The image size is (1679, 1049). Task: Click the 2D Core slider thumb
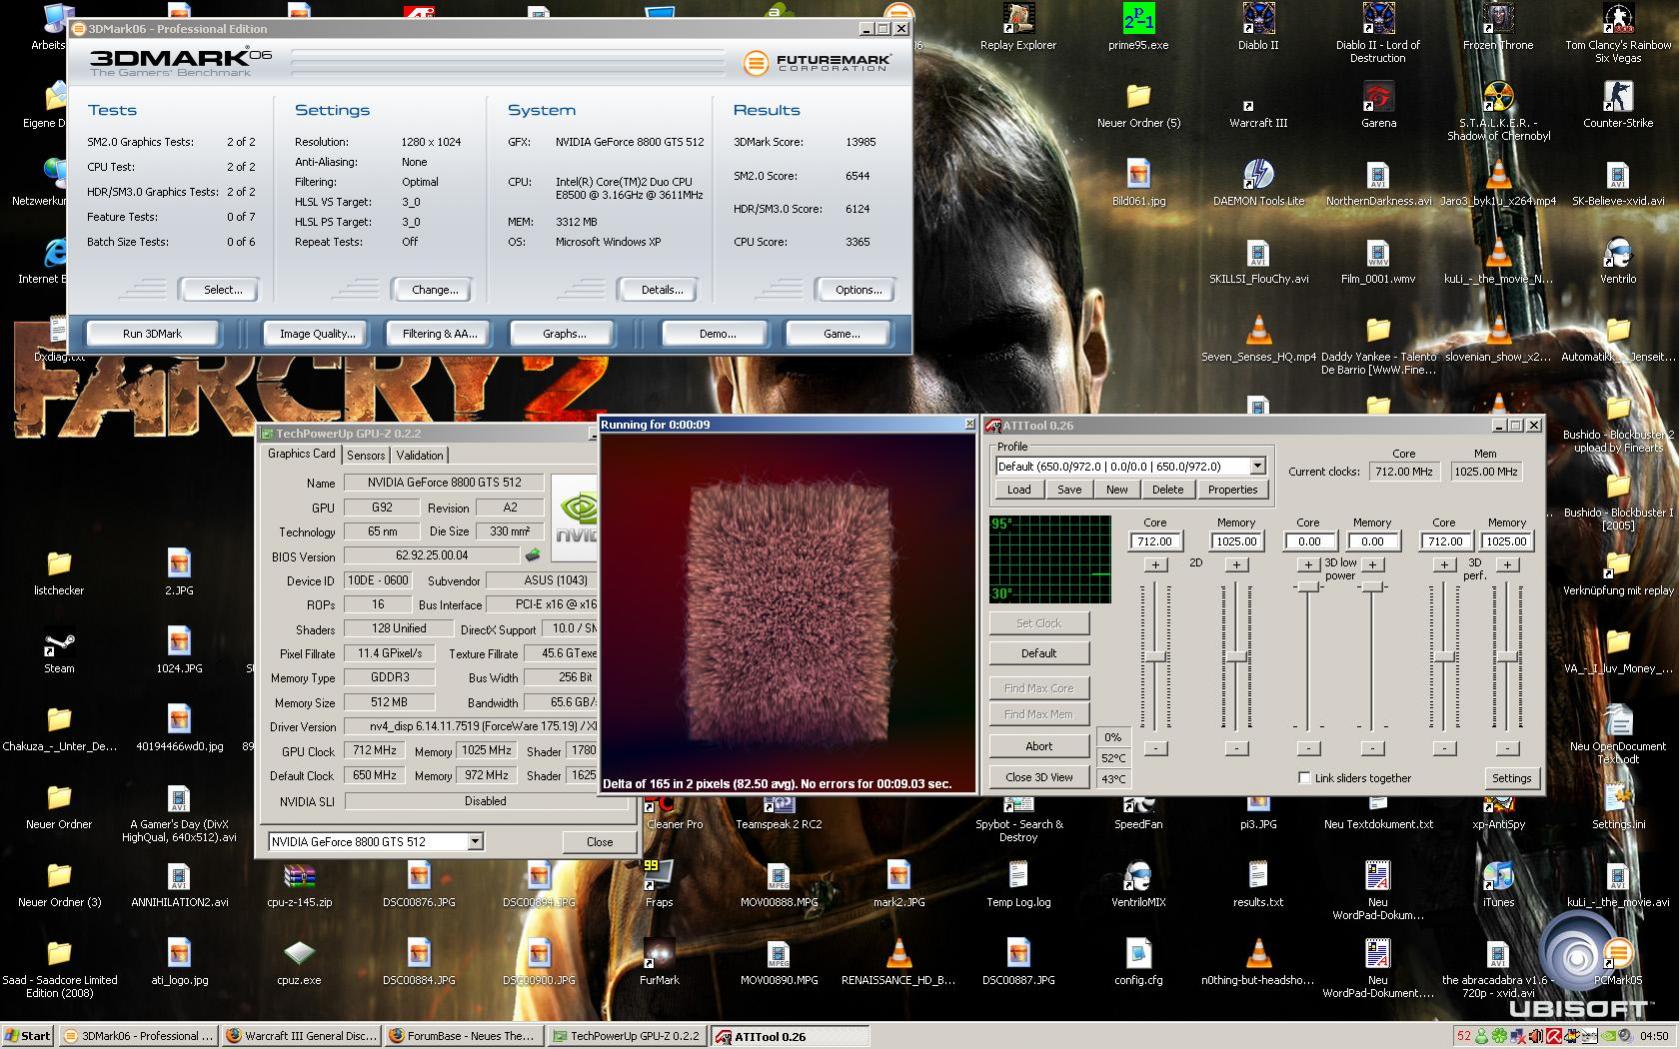pos(1155,657)
